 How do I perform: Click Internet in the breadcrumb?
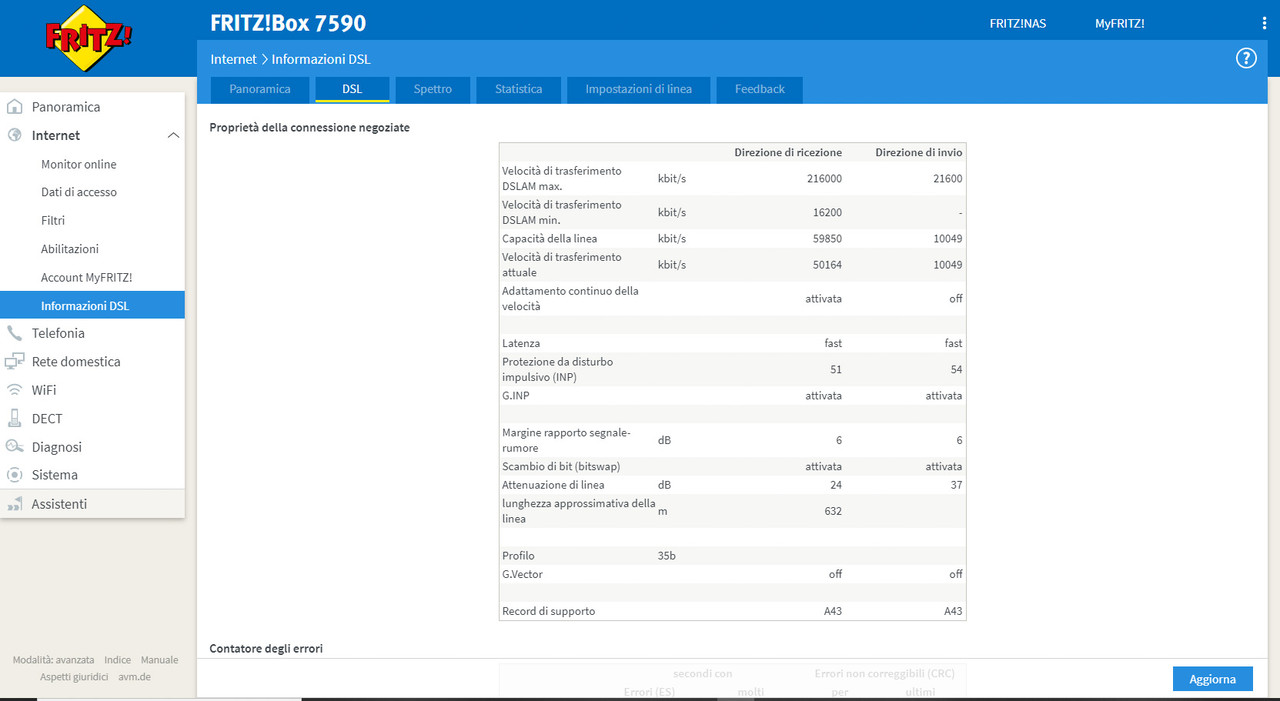[x=233, y=60]
